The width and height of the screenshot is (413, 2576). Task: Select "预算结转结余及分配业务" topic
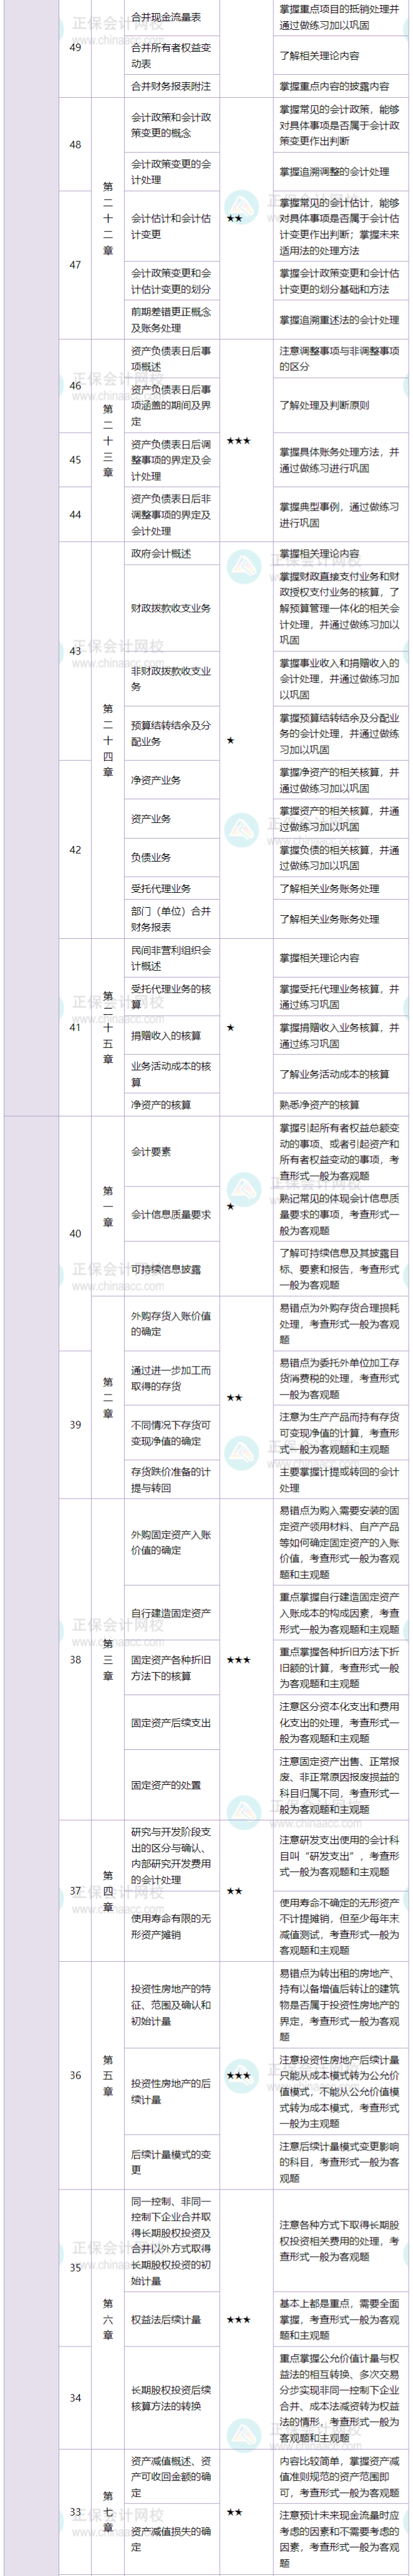coord(172,733)
